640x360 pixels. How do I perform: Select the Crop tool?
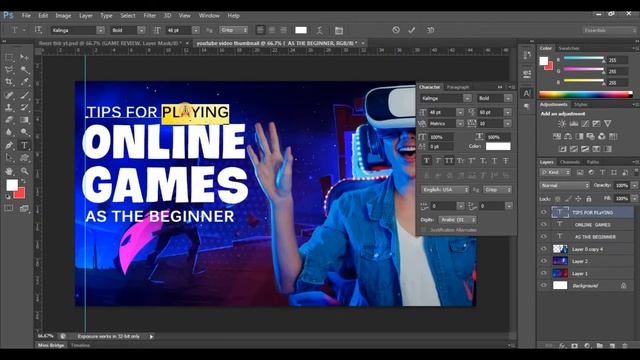(9, 82)
